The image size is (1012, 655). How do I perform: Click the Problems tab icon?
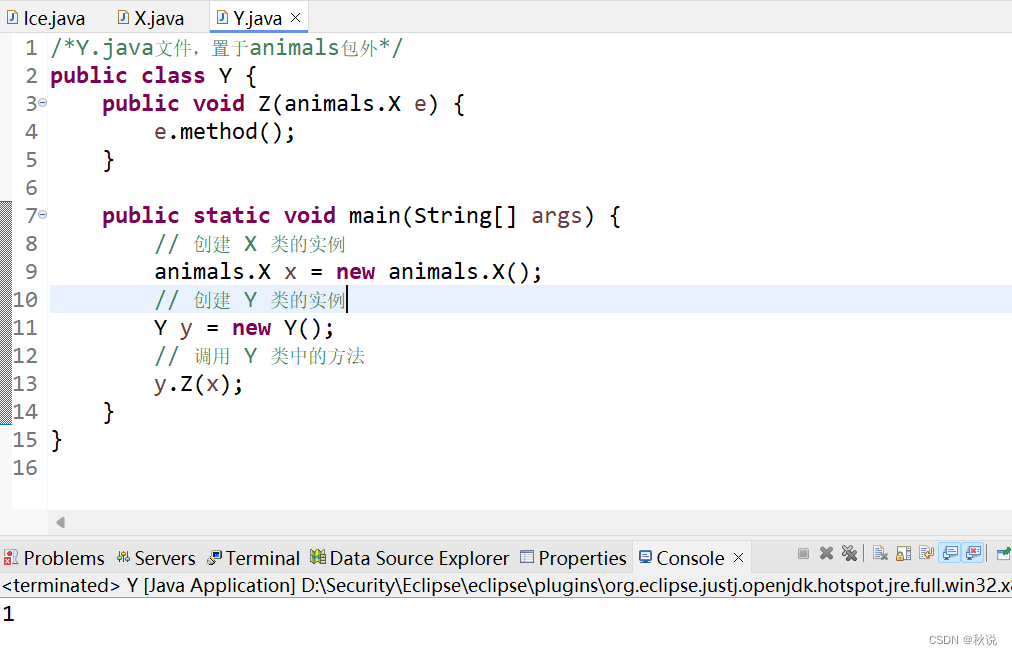[11, 557]
